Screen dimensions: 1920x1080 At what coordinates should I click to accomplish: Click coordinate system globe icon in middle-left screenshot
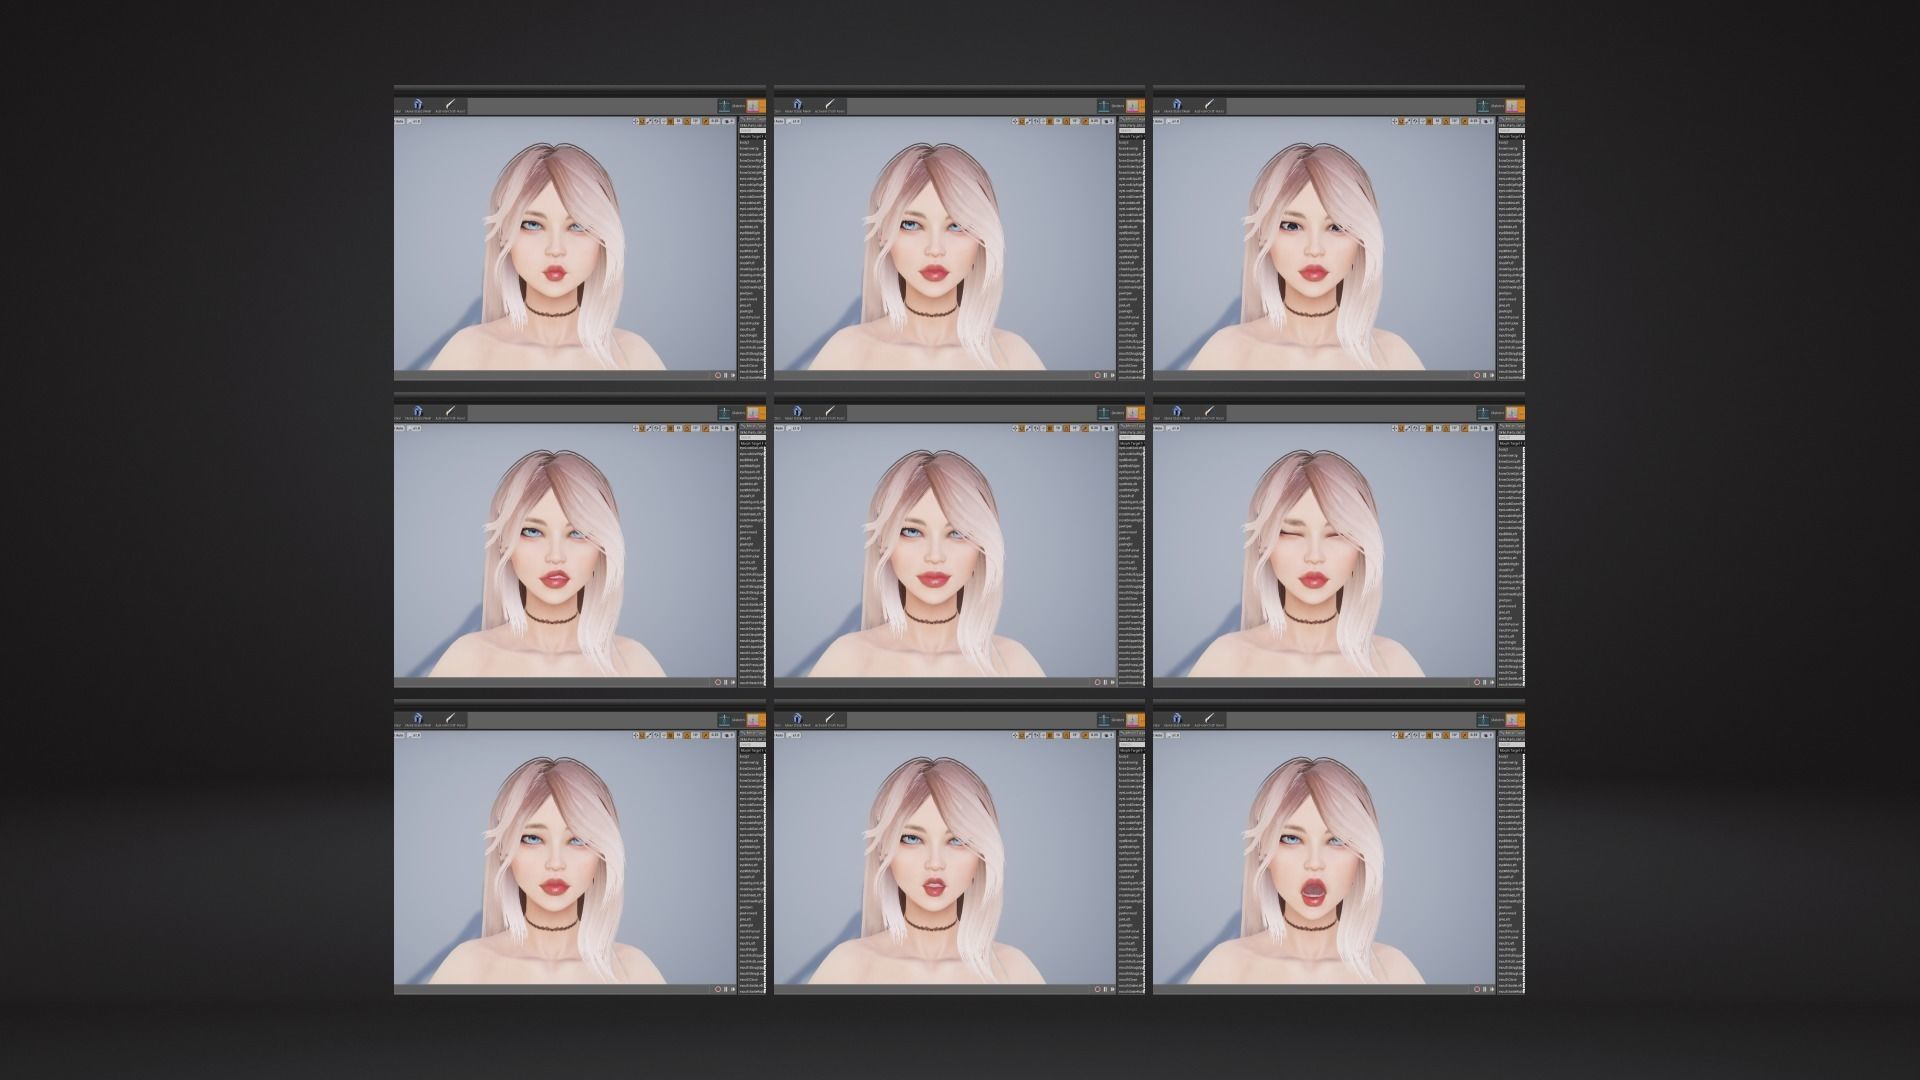point(657,428)
